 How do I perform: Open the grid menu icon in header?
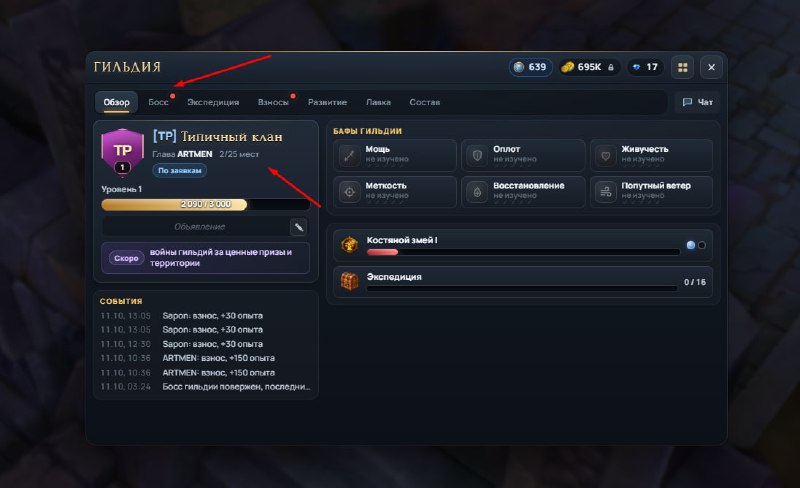(x=682, y=67)
